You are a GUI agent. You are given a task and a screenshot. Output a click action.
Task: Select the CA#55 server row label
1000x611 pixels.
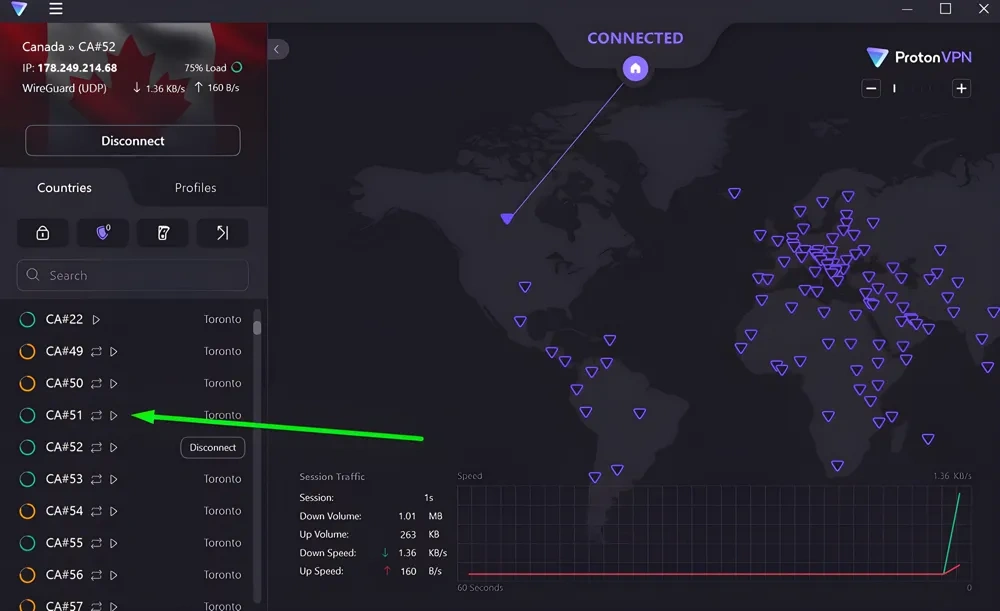coord(64,543)
